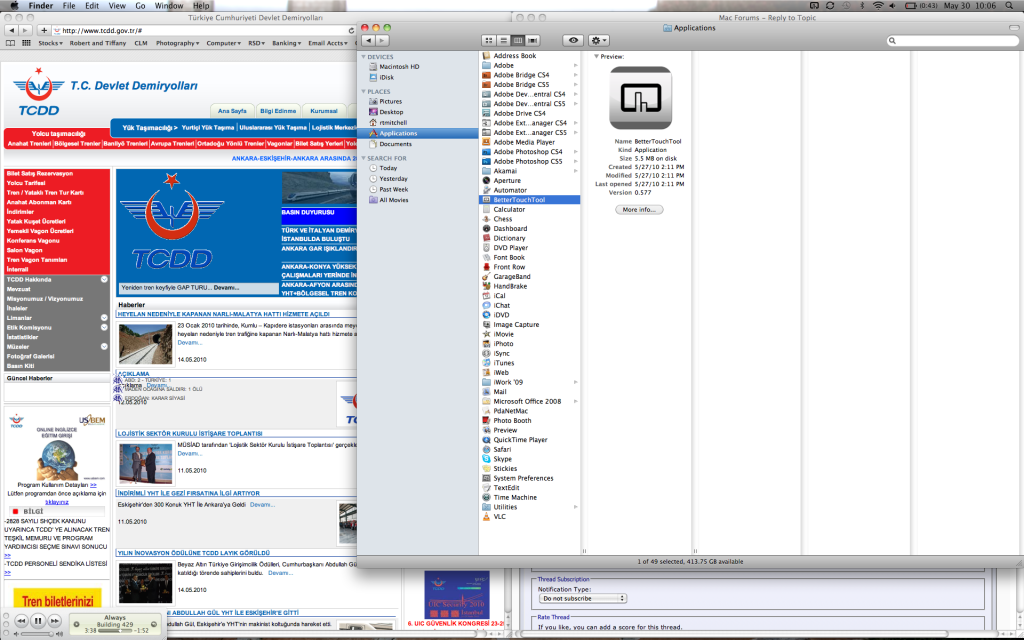Switch Finder to list view
Image resolution: width=1024 pixels, height=640 pixels.
pyautogui.click(x=504, y=40)
